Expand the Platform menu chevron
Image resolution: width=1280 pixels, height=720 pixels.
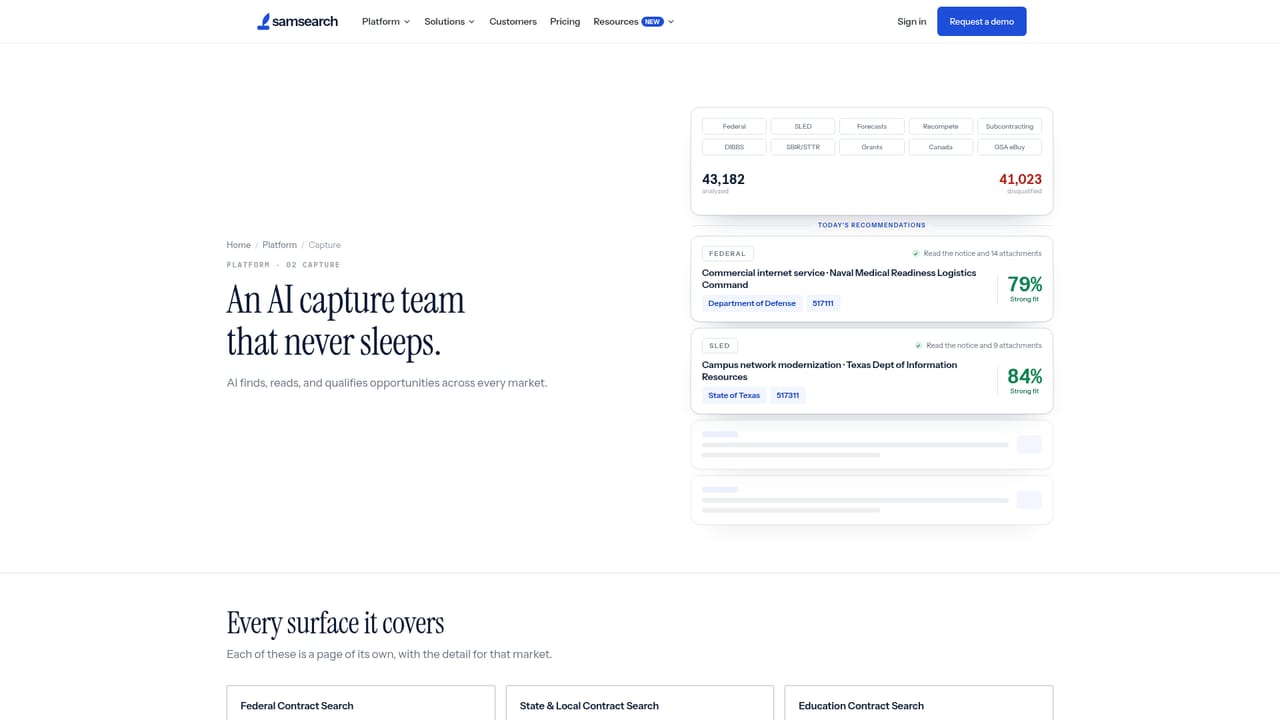[x=407, y=22]
